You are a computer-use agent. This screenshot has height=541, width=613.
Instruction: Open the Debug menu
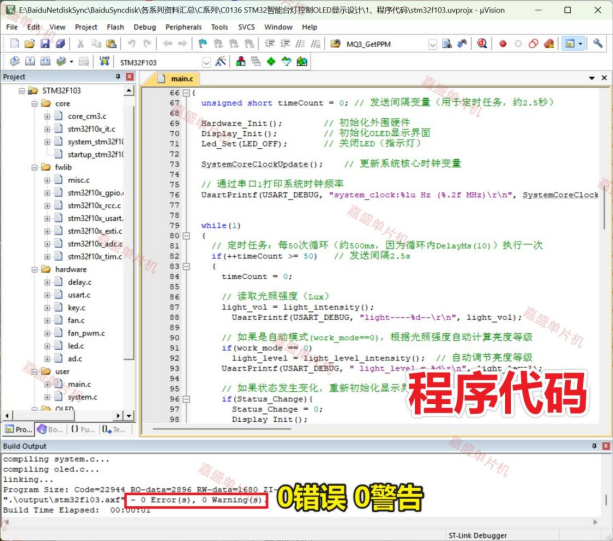[x=145, y=27]
